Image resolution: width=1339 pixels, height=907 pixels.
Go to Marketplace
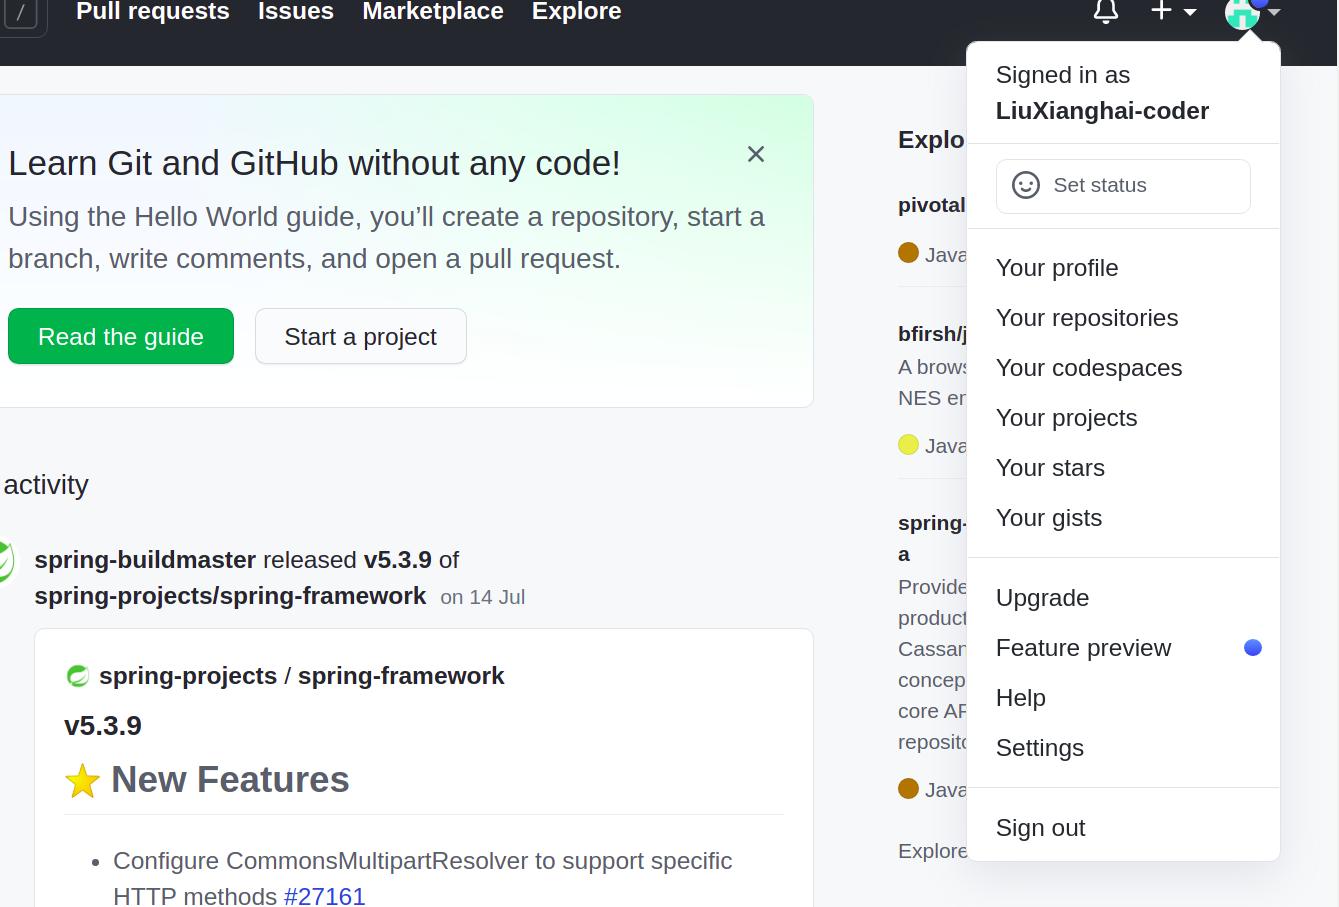(433, 11)
